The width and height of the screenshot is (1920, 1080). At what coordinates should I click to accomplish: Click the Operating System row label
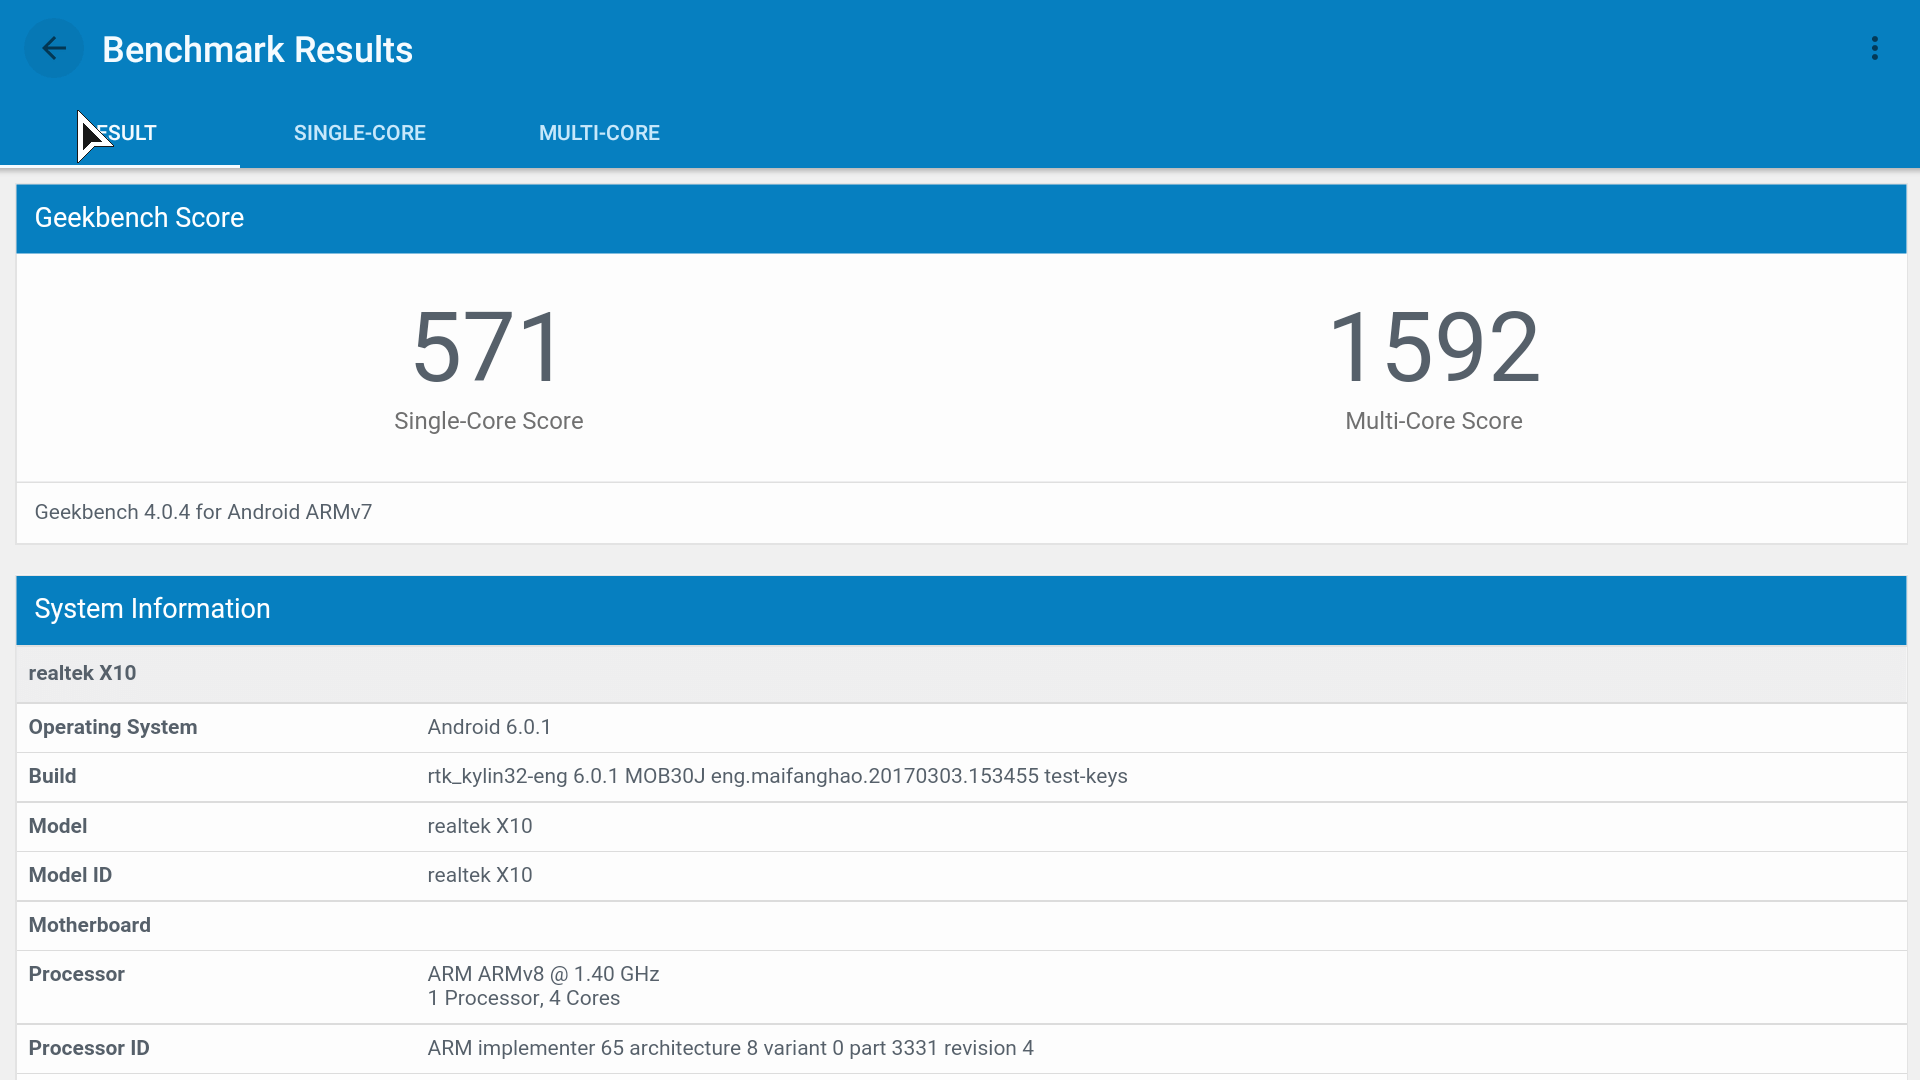(113, 727)
